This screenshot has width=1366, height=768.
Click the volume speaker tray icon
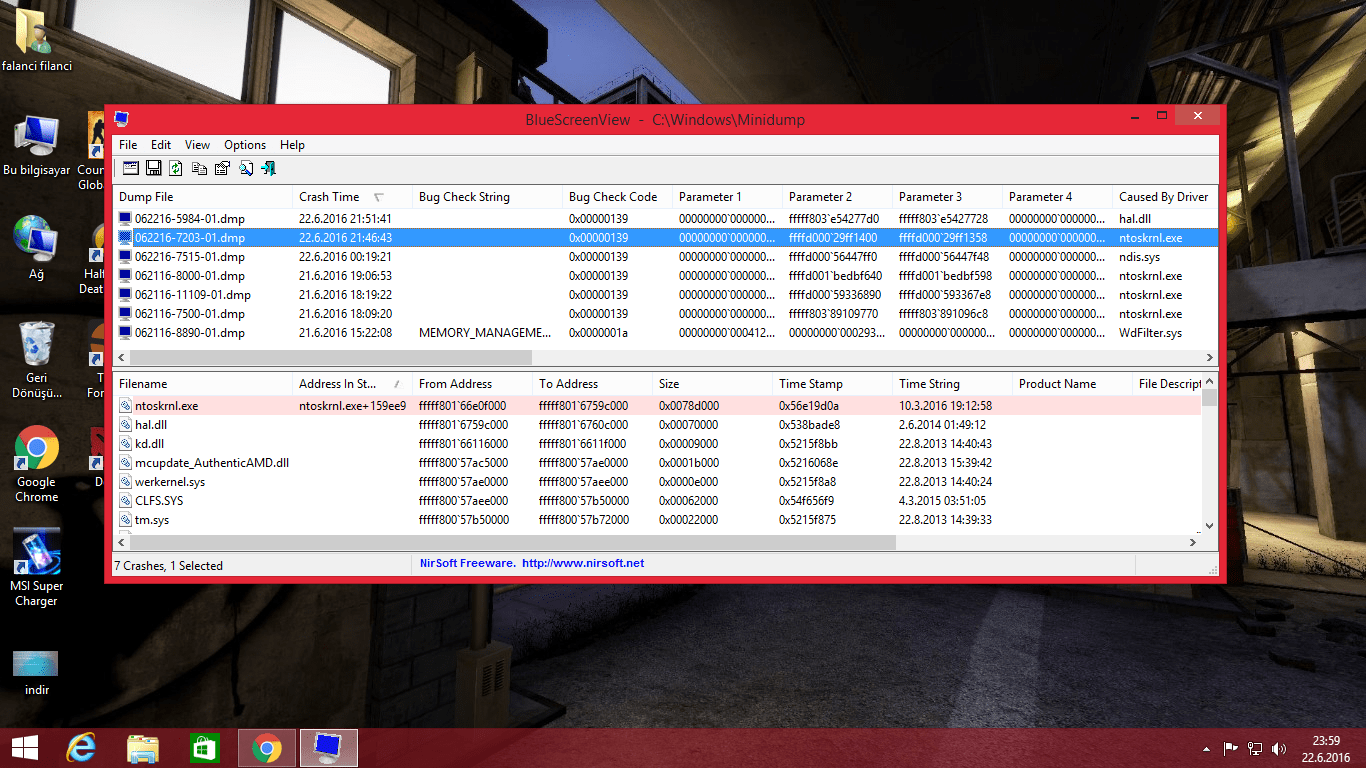pyautogui.click(x=1279, y=748)
